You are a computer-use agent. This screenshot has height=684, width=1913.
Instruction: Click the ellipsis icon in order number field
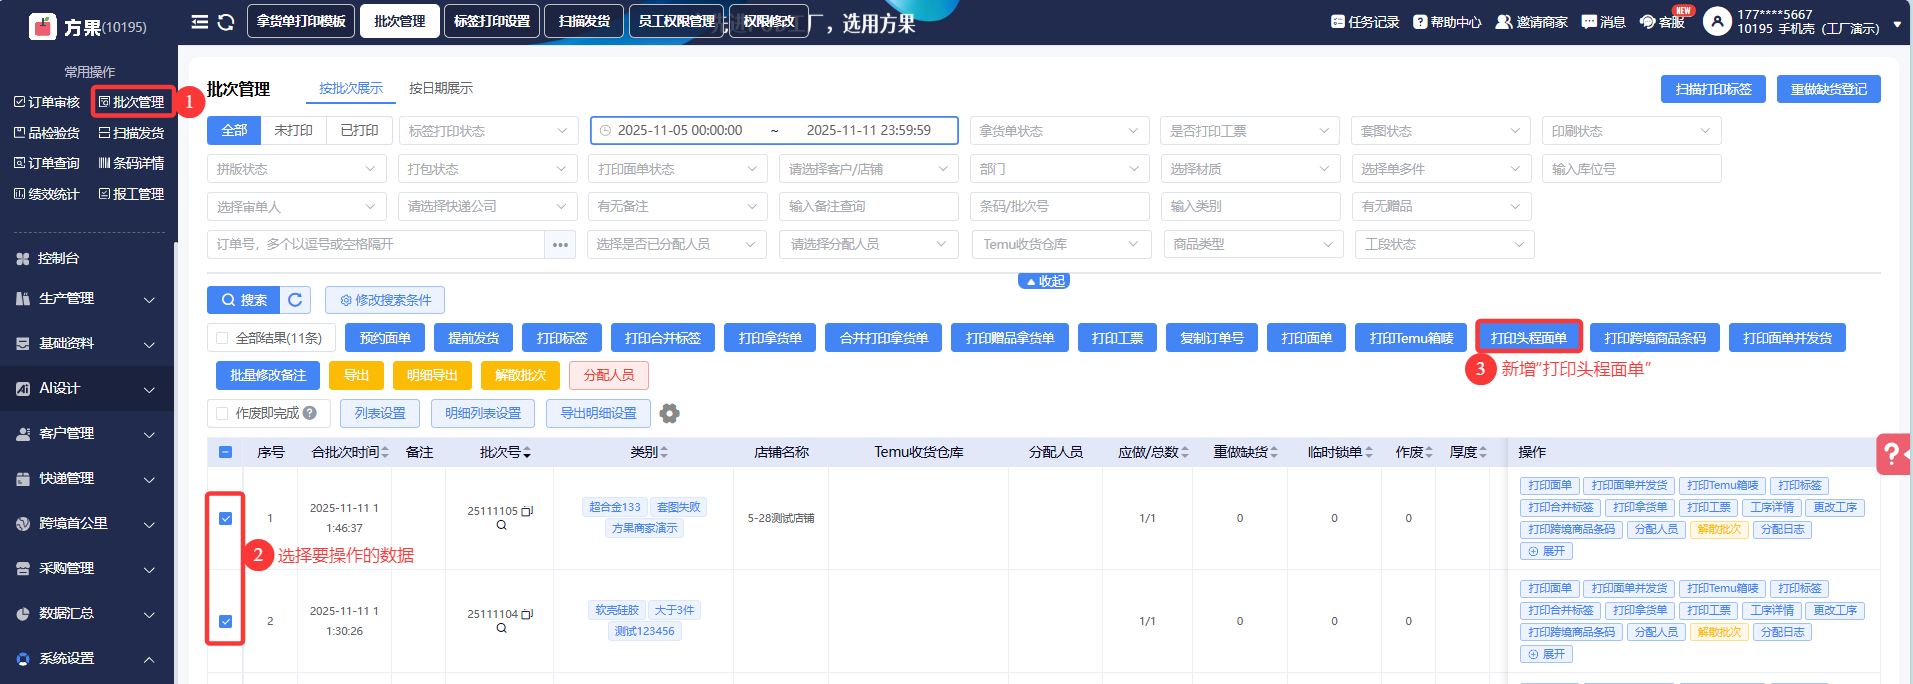coord(560,244)
